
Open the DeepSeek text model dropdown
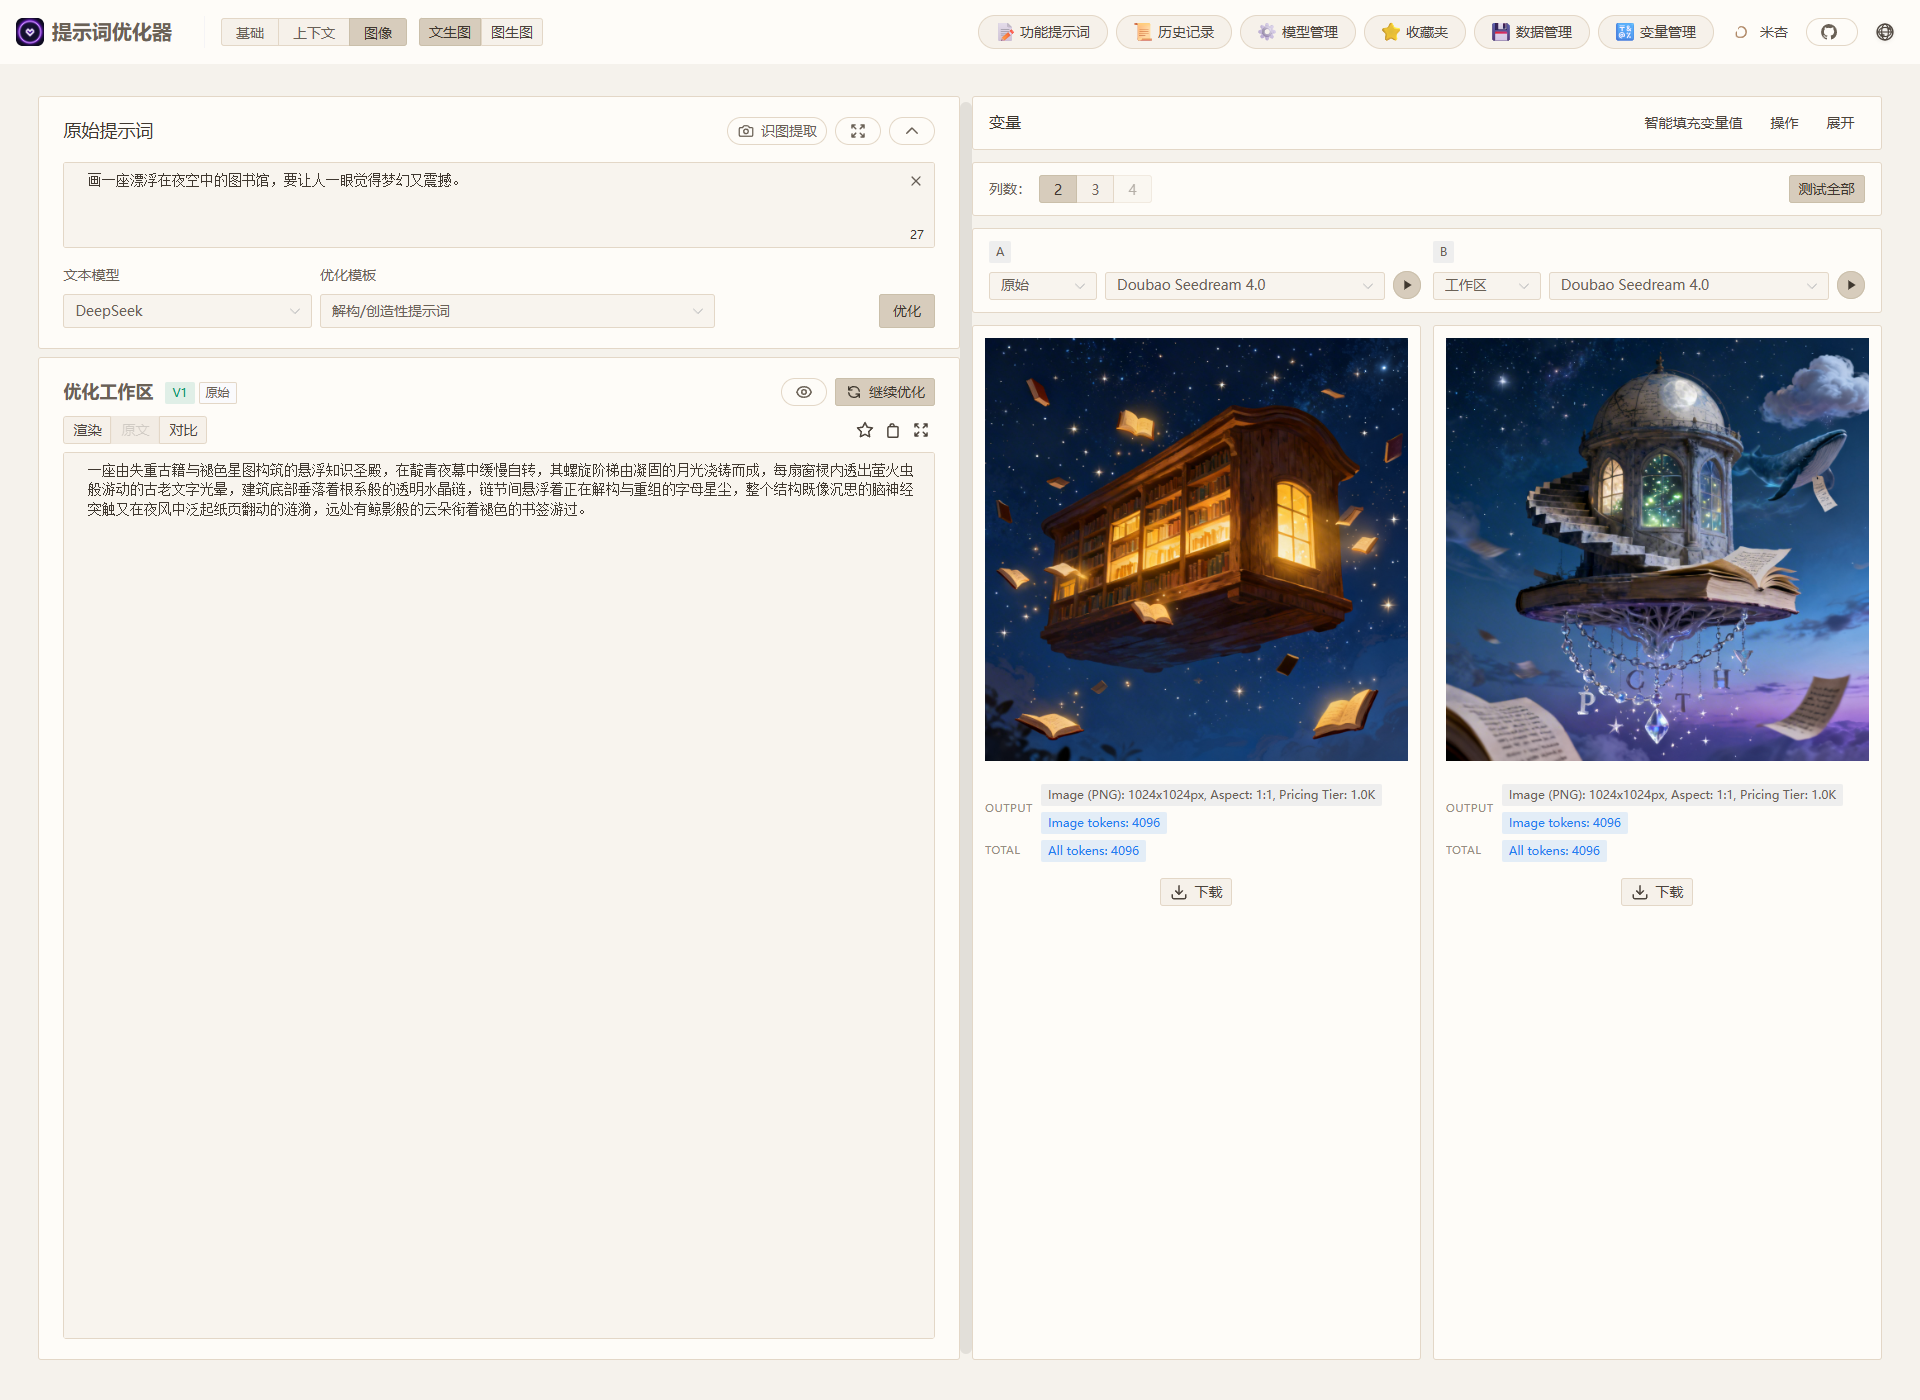186,310
